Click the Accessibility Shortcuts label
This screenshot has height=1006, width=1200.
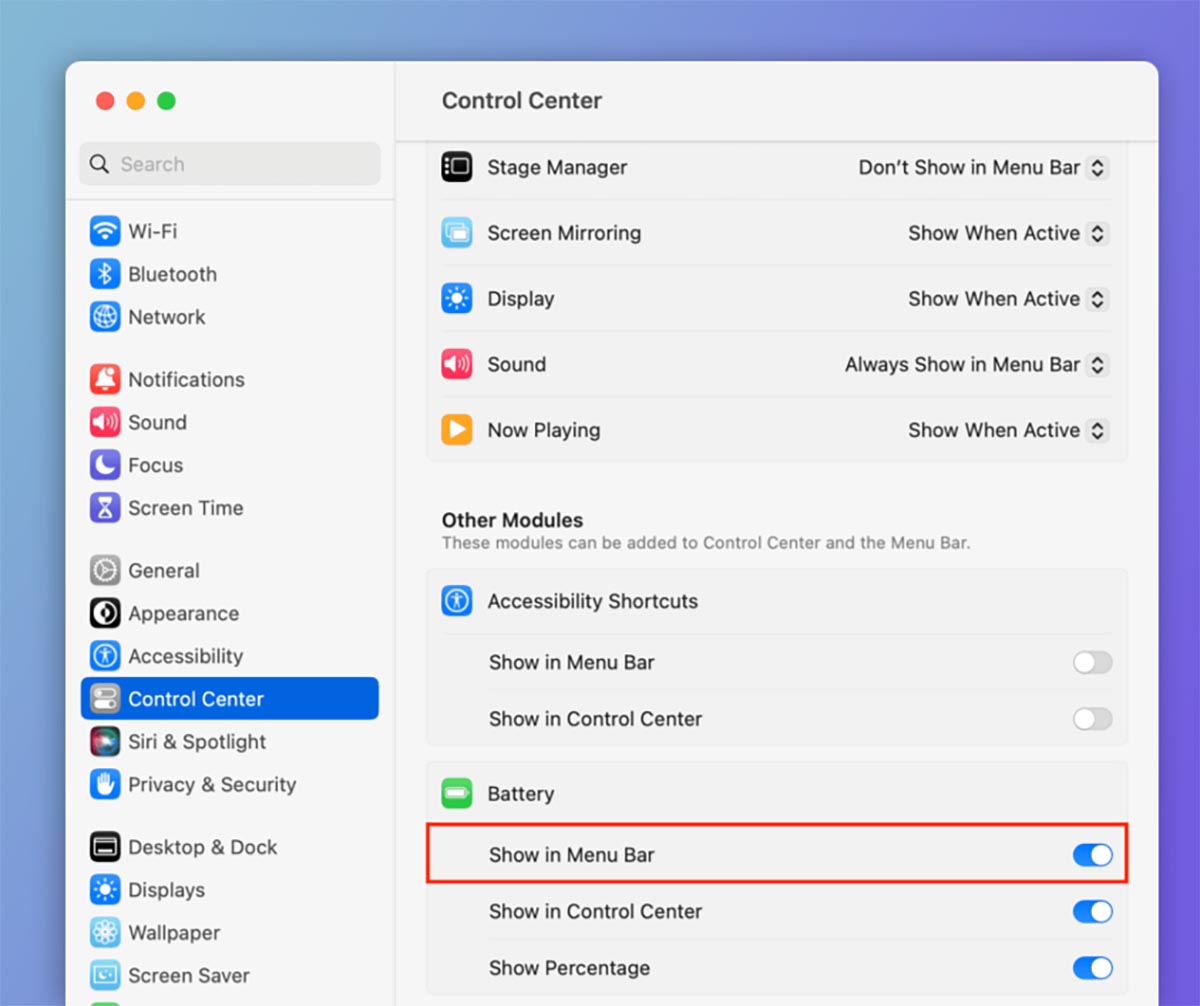[593, 601]
